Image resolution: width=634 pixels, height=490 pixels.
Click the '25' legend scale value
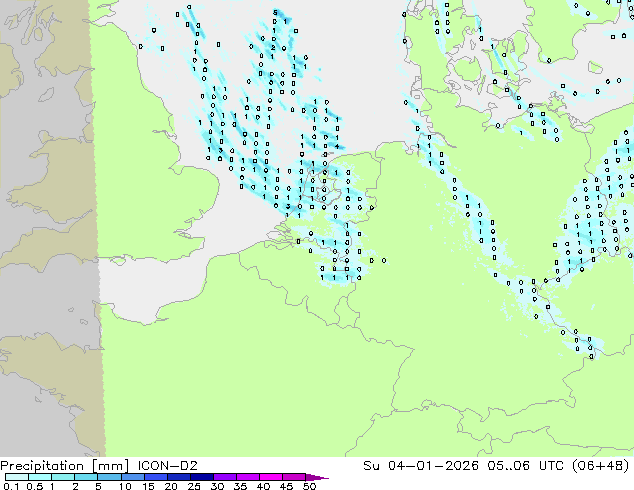[x=194, y=486]
